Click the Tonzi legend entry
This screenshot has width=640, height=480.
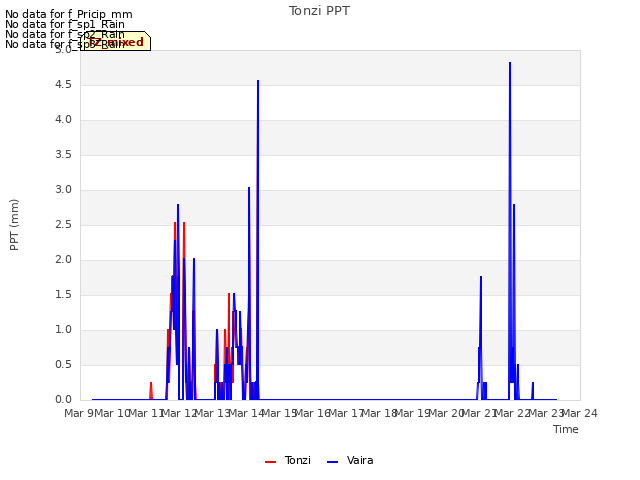(288, 460)
